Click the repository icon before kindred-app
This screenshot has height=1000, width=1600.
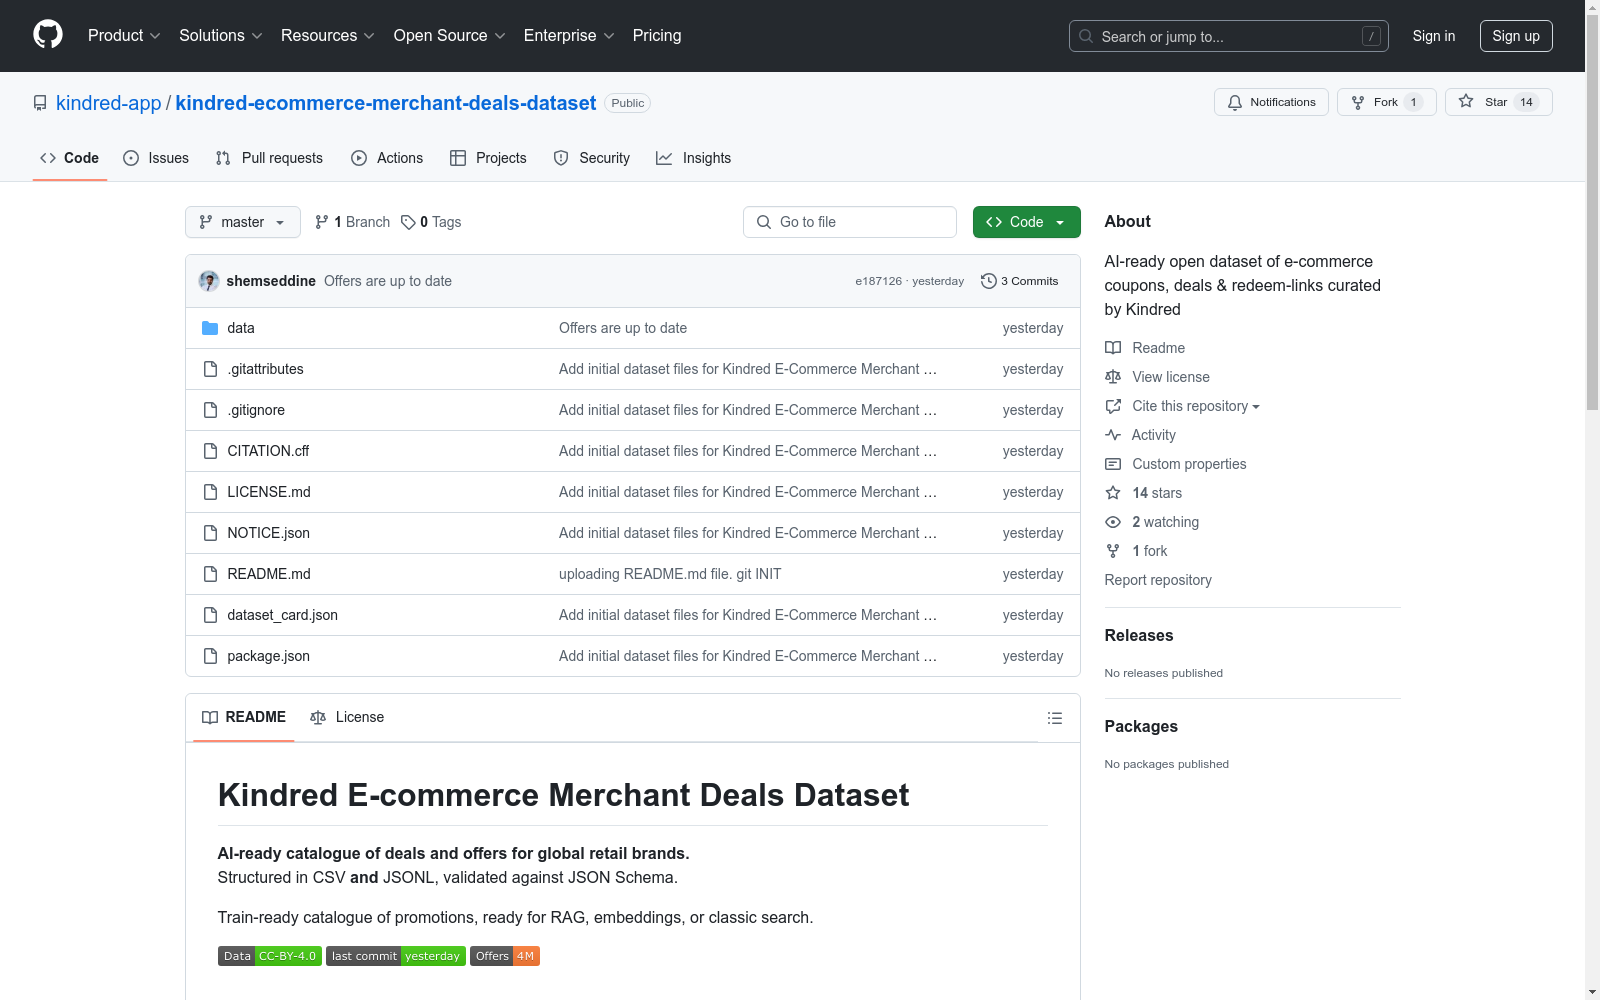tap(40, 103)
